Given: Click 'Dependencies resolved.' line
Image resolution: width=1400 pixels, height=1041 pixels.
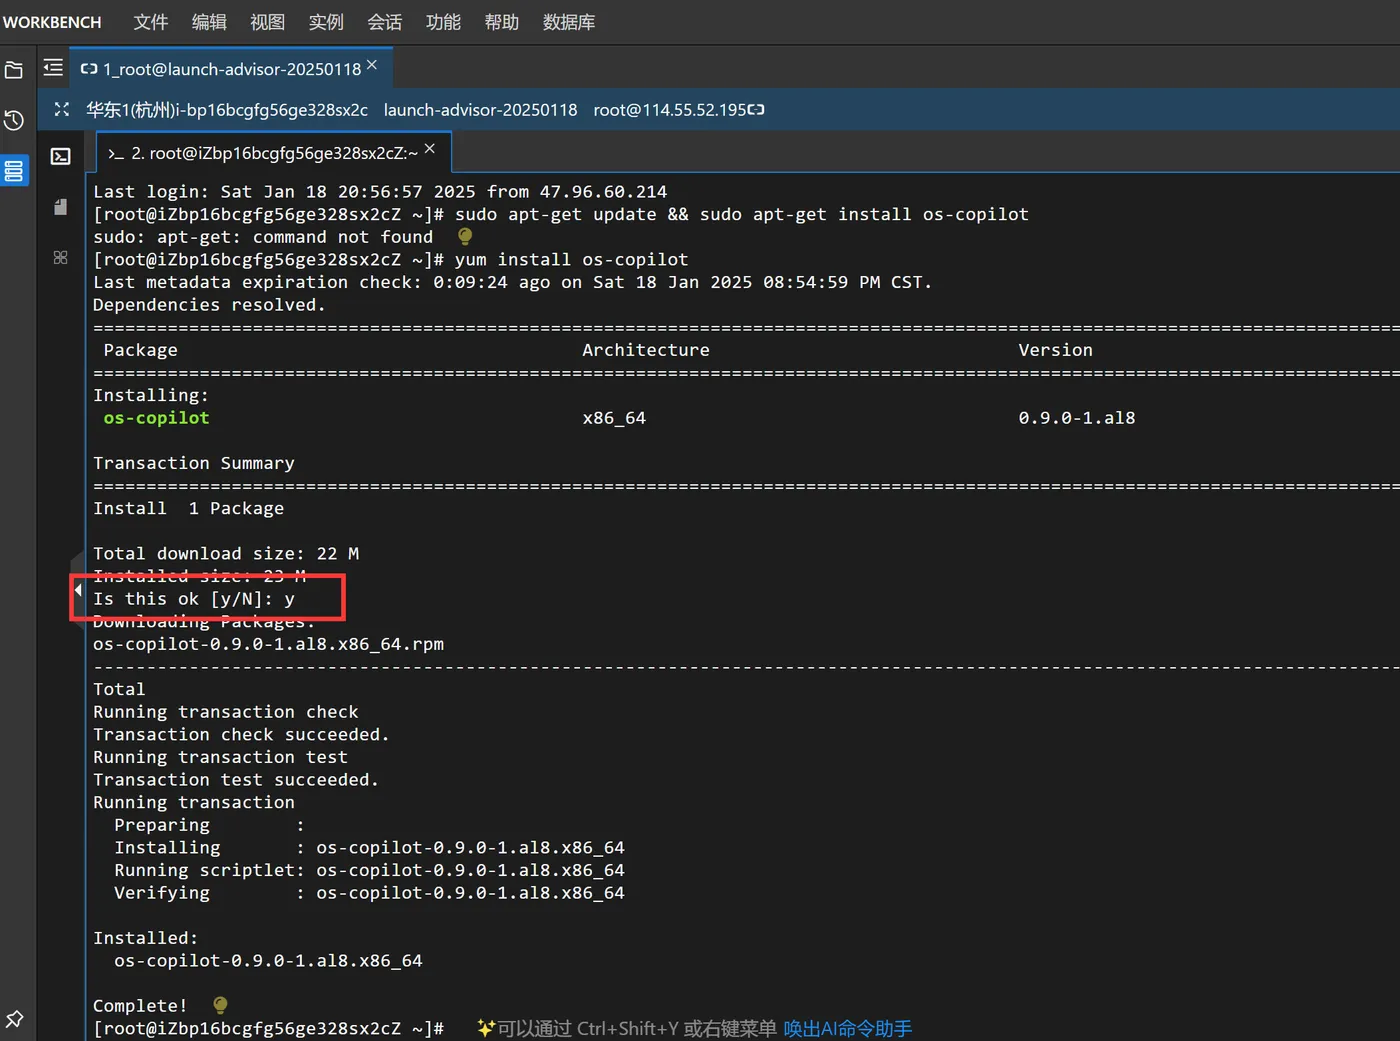Looking at the screenshot, I should coord(209,305).
